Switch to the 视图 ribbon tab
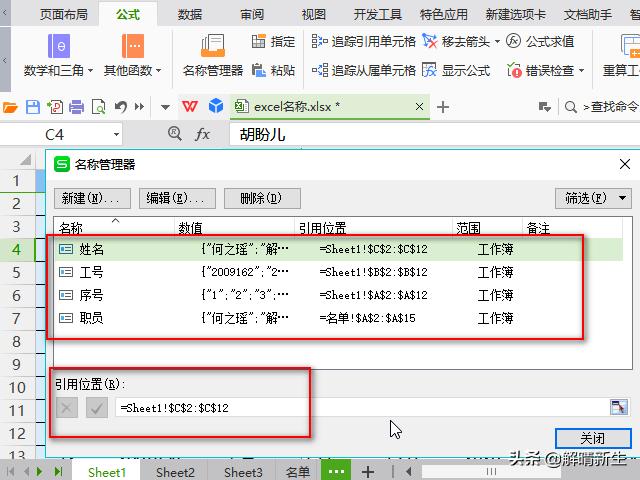 click(x=313, y=15)
